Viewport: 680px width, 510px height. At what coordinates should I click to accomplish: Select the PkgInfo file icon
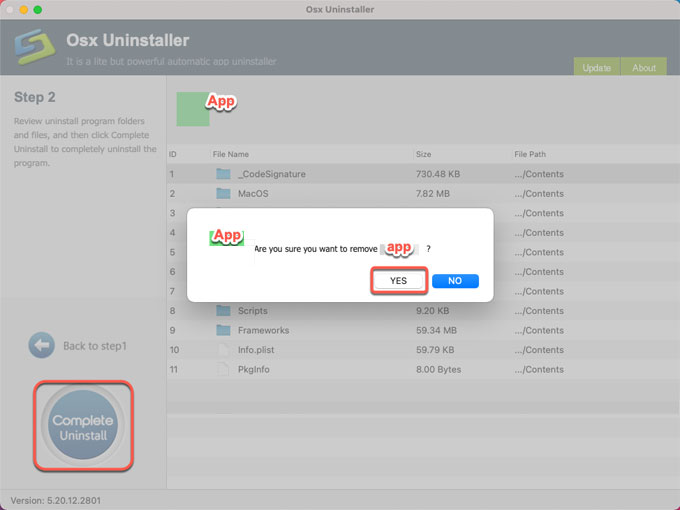pos(223,369)
